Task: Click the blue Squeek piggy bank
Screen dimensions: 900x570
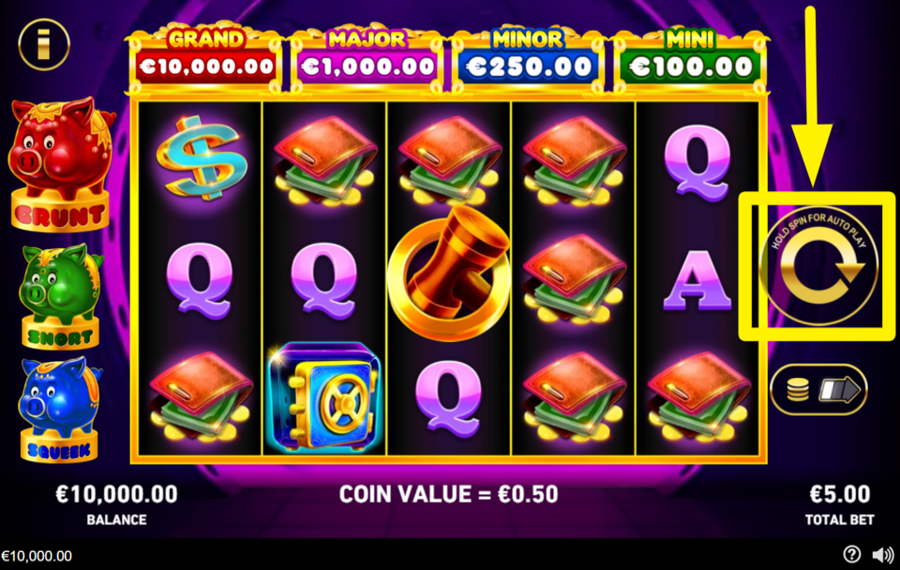Action: (60, 409)
